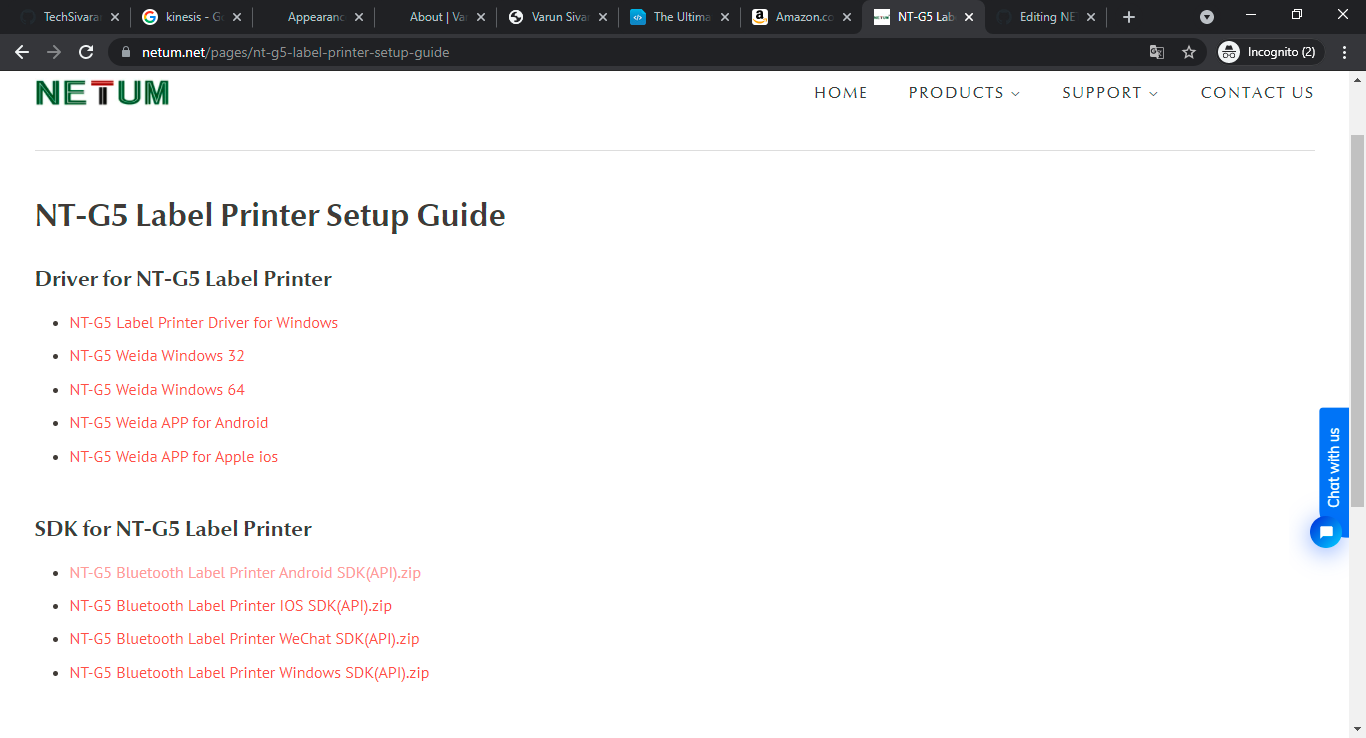Open Chrome's three-dot menu
Viewport: 1366px width, 738px height.
pyautogui.click(x=1344, y=51)
